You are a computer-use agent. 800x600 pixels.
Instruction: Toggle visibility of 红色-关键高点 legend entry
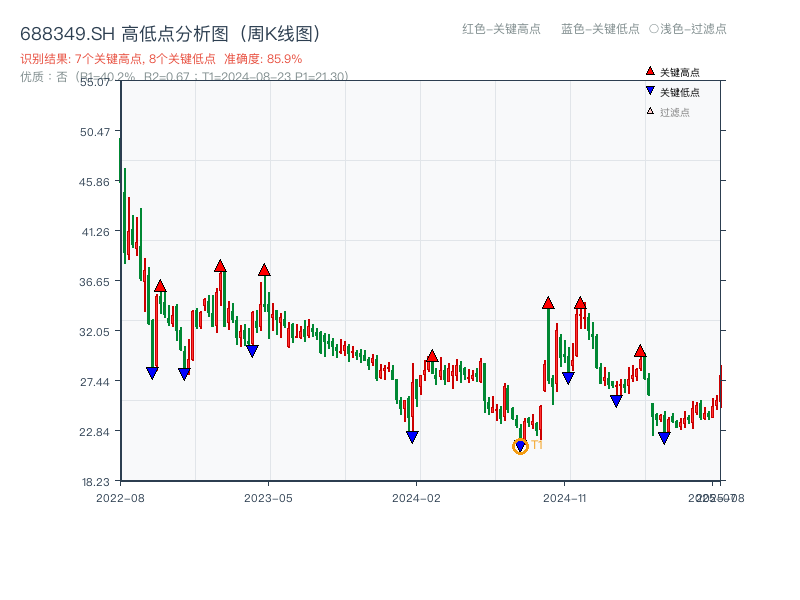[x=500, y=30]
